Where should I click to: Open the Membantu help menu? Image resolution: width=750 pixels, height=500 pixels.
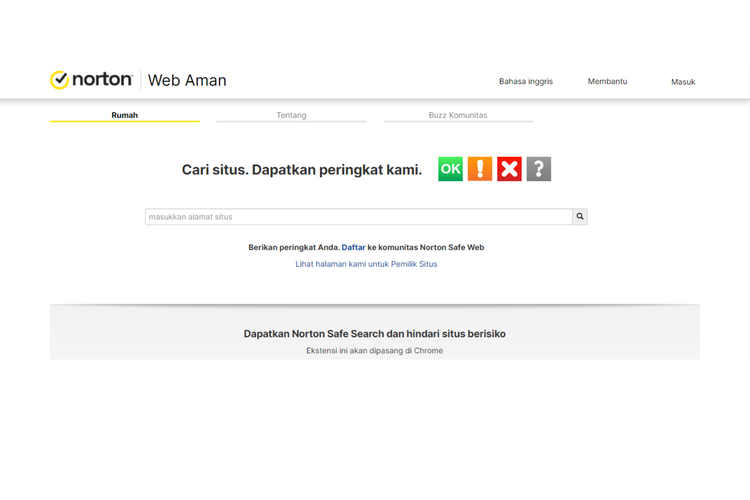pos(607,81)
